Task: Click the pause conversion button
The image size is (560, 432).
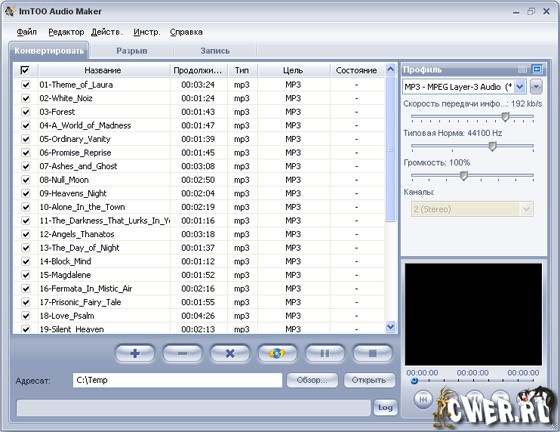Action: pyautogui.click(x=325, y=353)
